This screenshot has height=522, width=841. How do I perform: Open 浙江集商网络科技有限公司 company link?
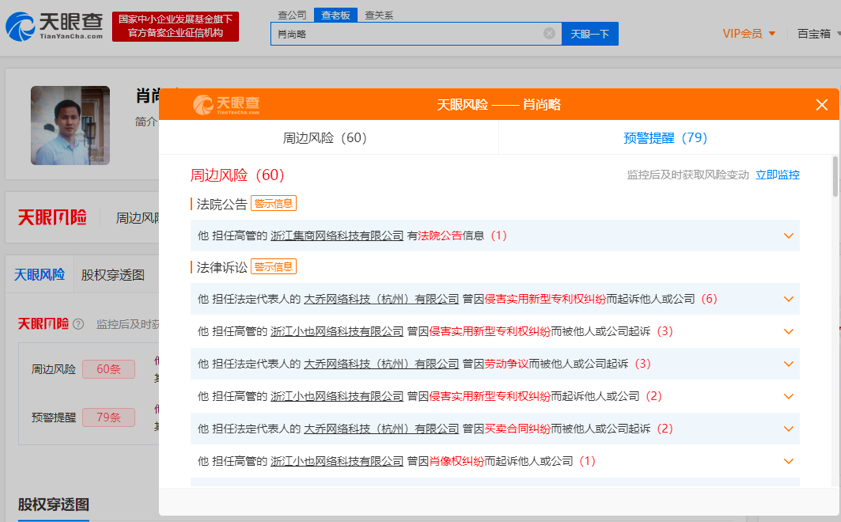coord(336,236)
